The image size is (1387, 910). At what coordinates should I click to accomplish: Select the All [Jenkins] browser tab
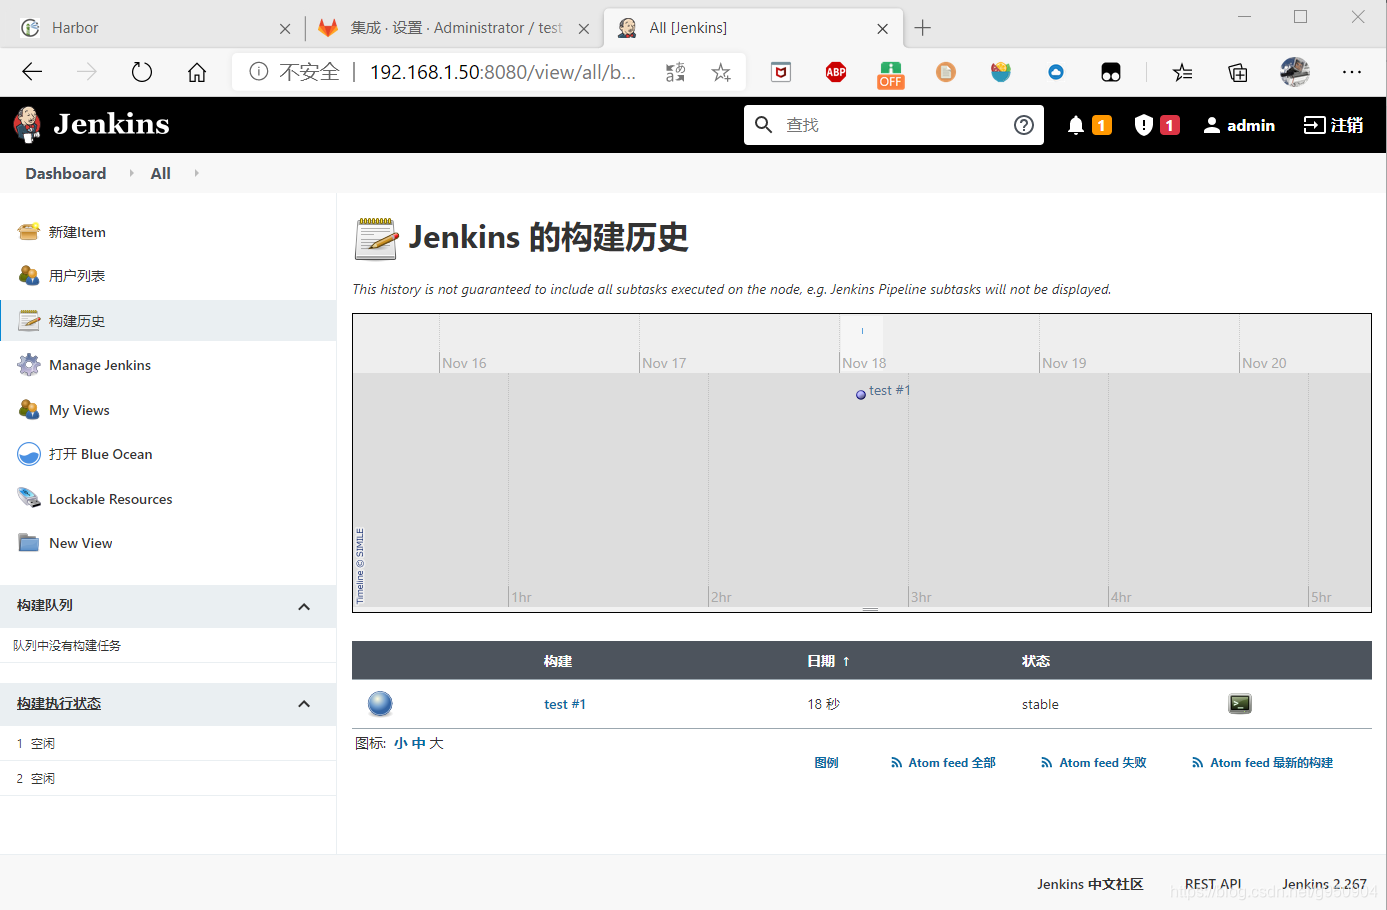753,28
